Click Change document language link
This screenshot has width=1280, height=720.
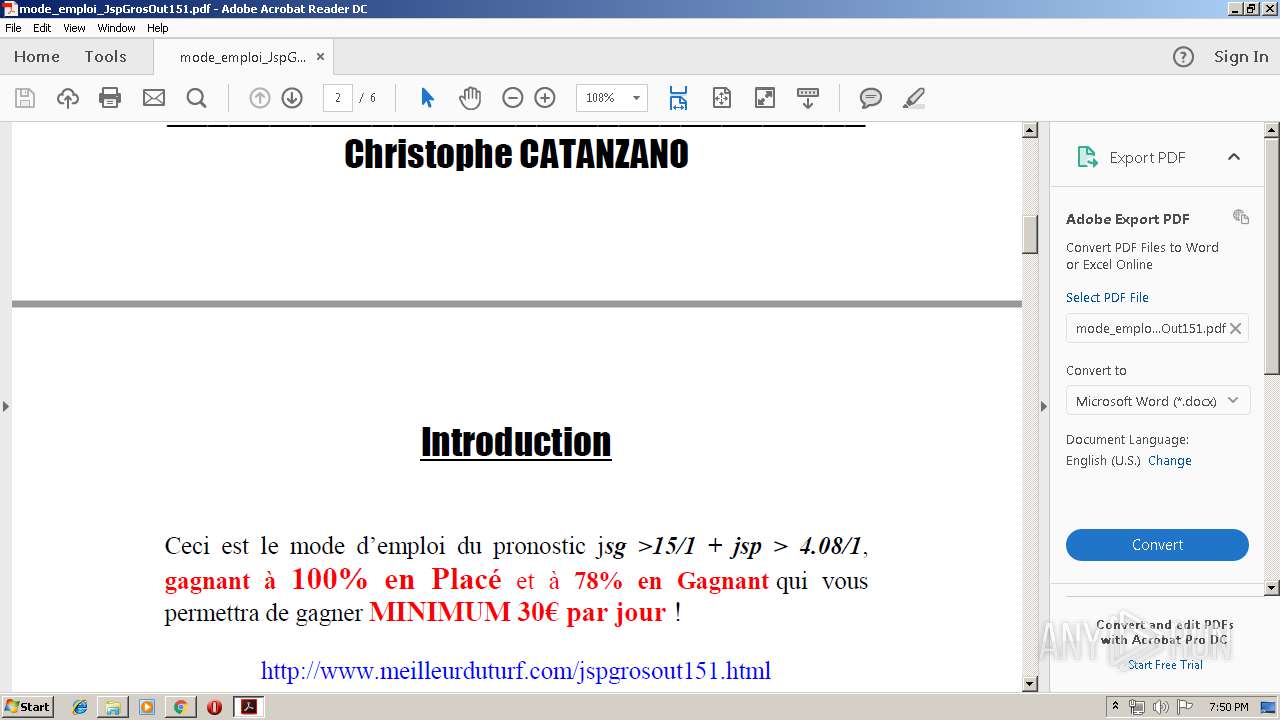(1170, 461)
